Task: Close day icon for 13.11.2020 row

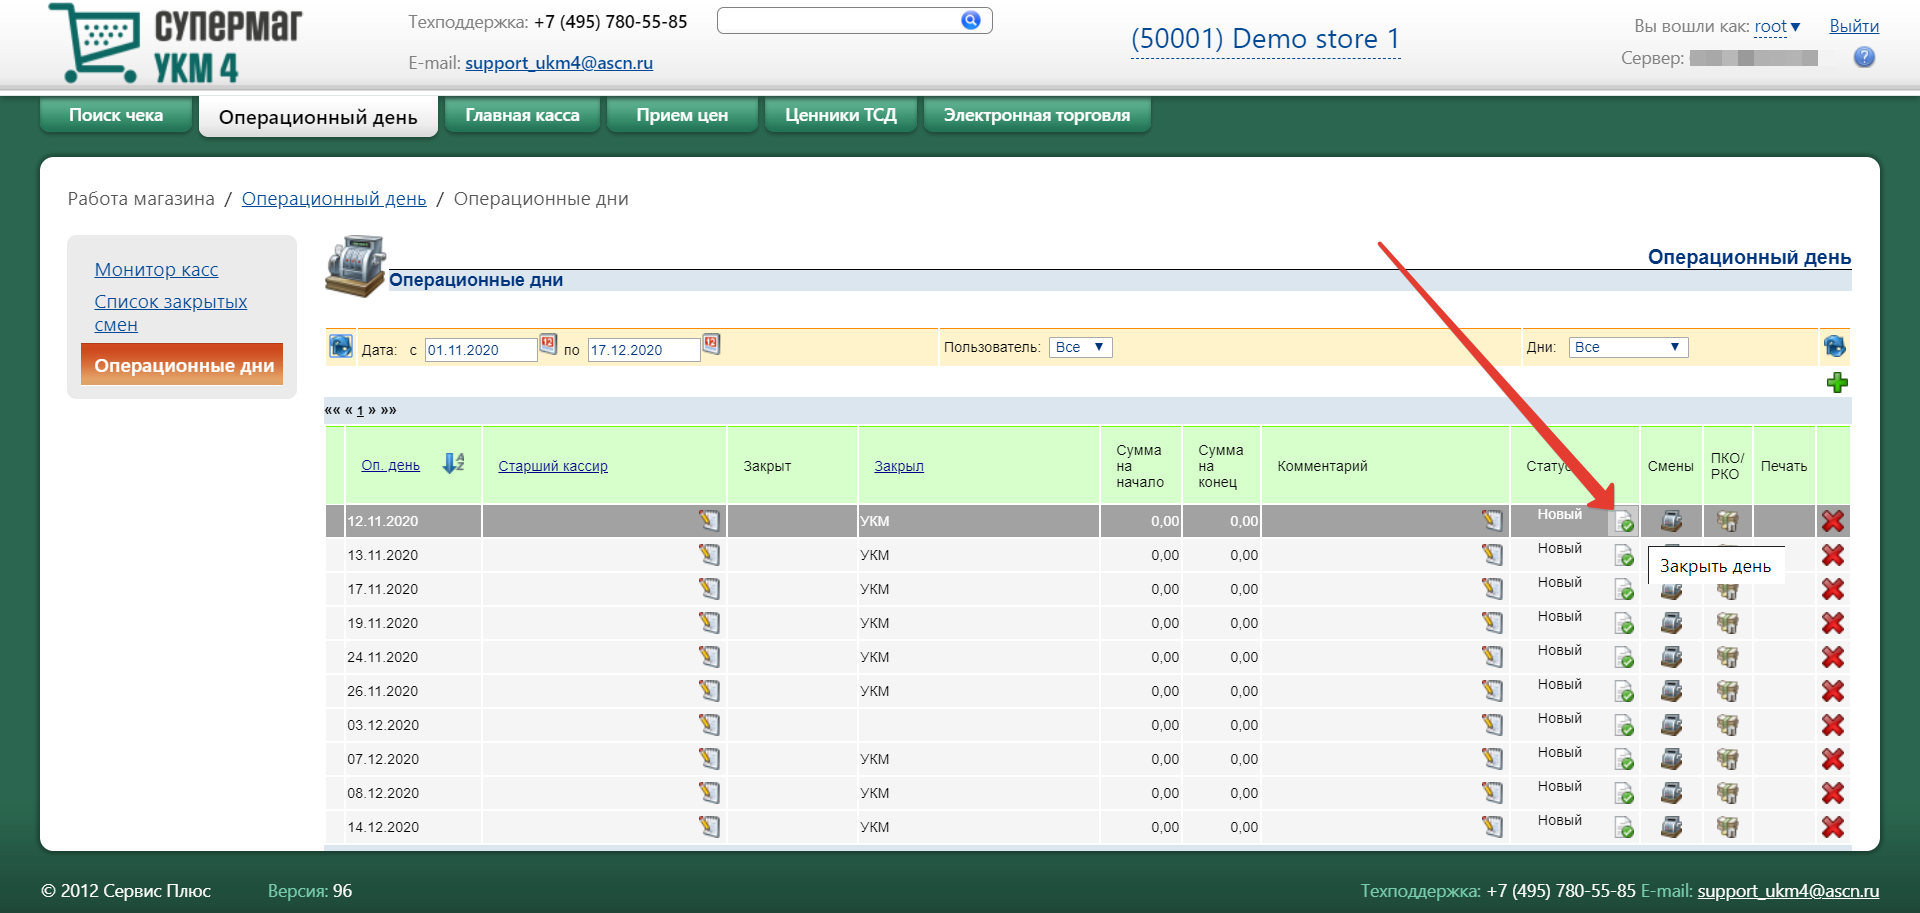Action: point(1624,556)
